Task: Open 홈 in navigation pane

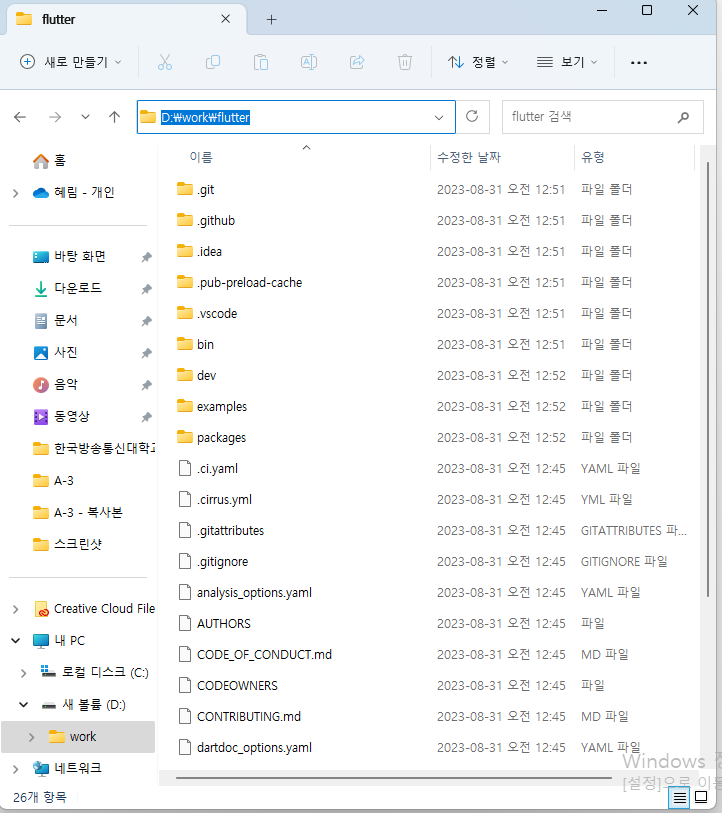Action: point(49,161)
